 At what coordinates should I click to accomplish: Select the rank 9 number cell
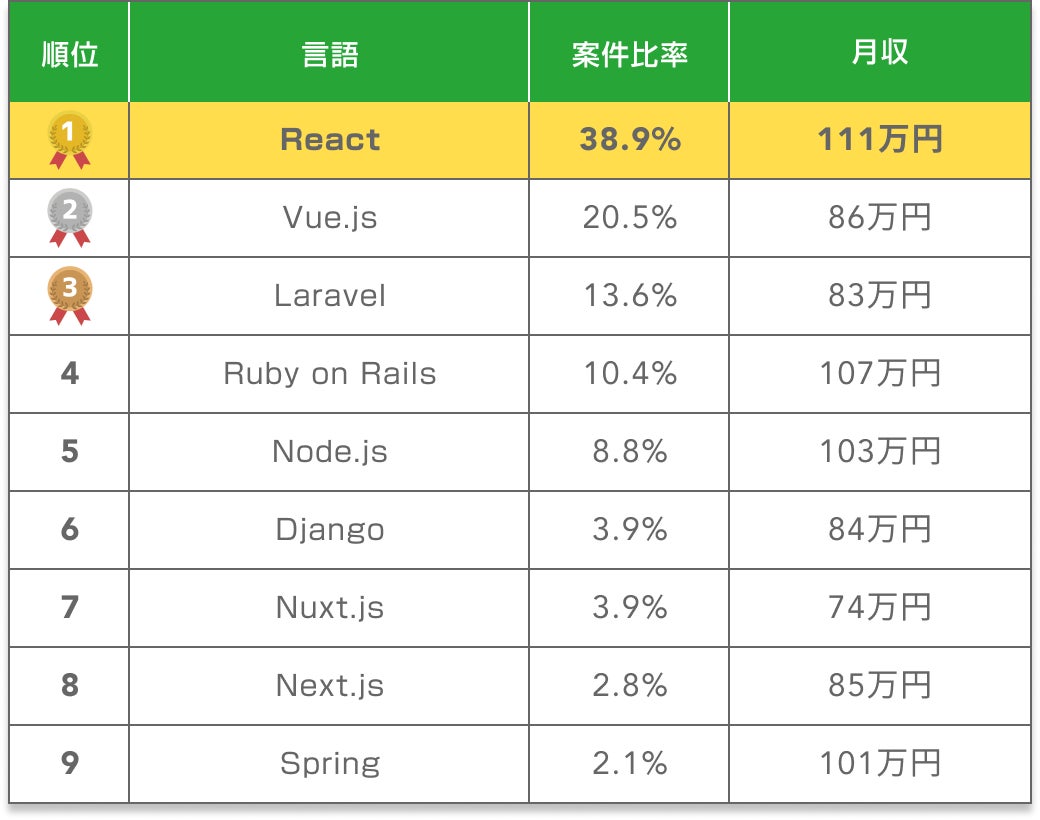click(x=69, y=764)
